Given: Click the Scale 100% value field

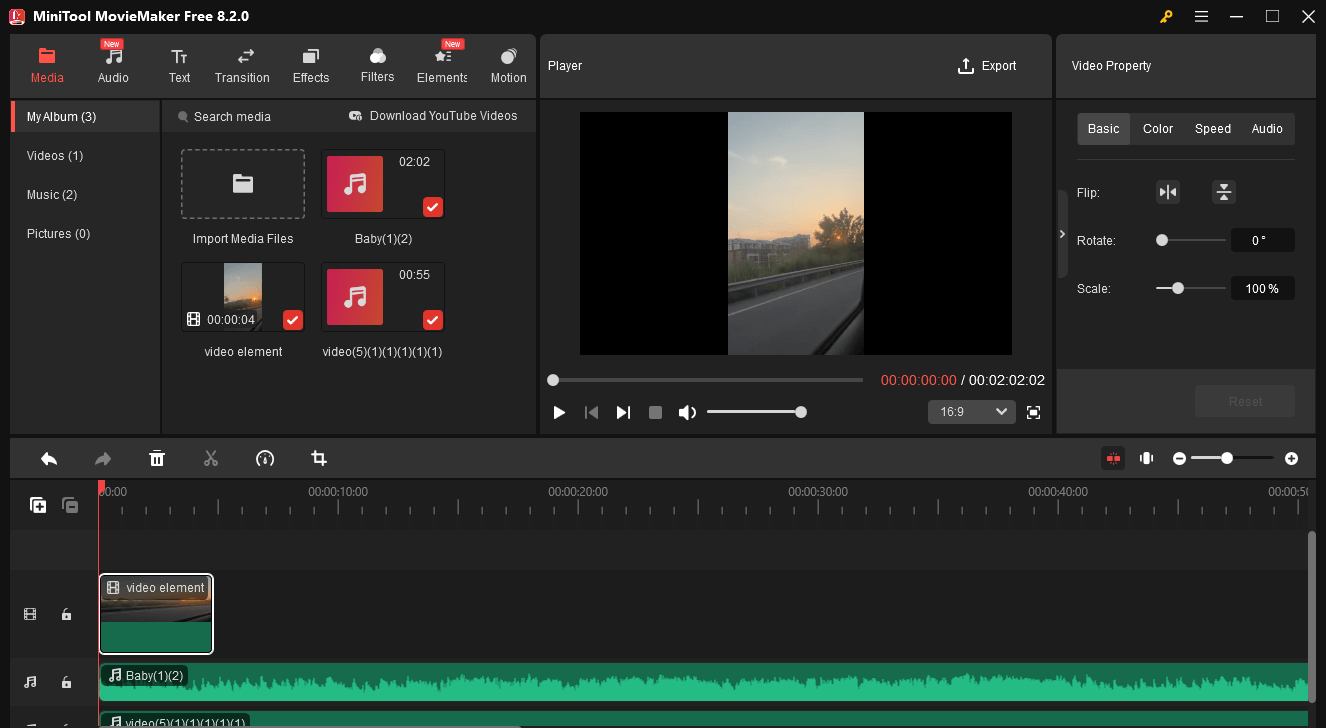Looking at the screenshot, I should coord(1263,288).
